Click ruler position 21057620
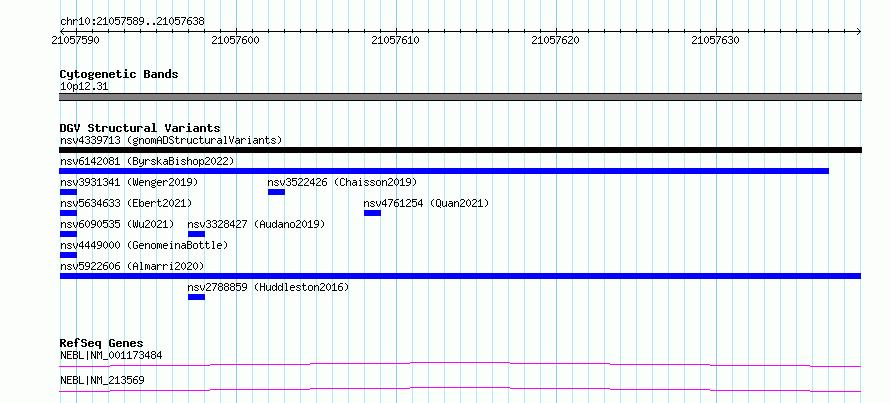The height and width of the screenshot is (403, 890). pyautogui.click(x=556, y=40)
